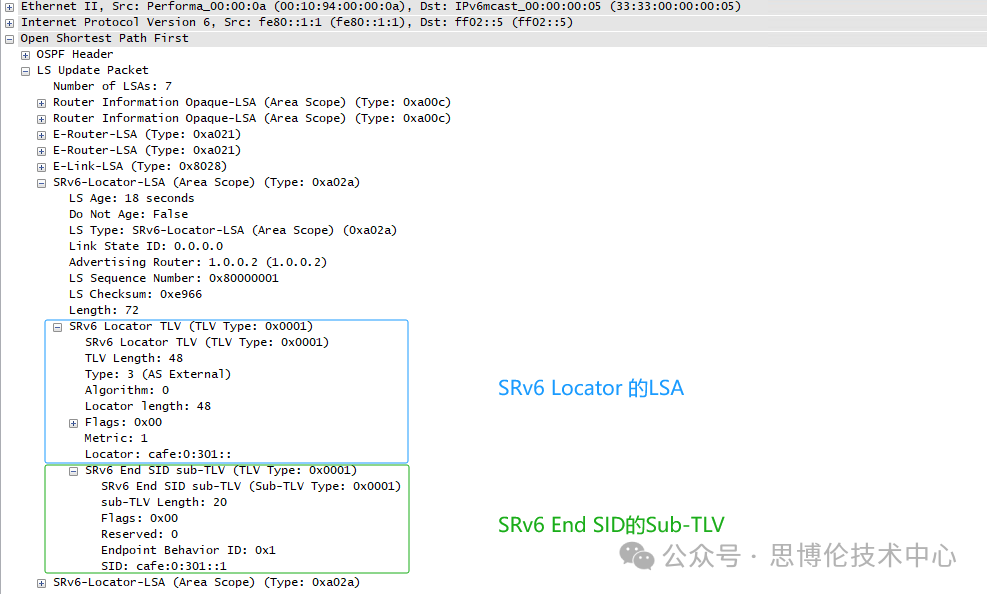Click the Endpoint Behavior ID: 0x1 row
The image size is (987, 594).
(187, 550)
